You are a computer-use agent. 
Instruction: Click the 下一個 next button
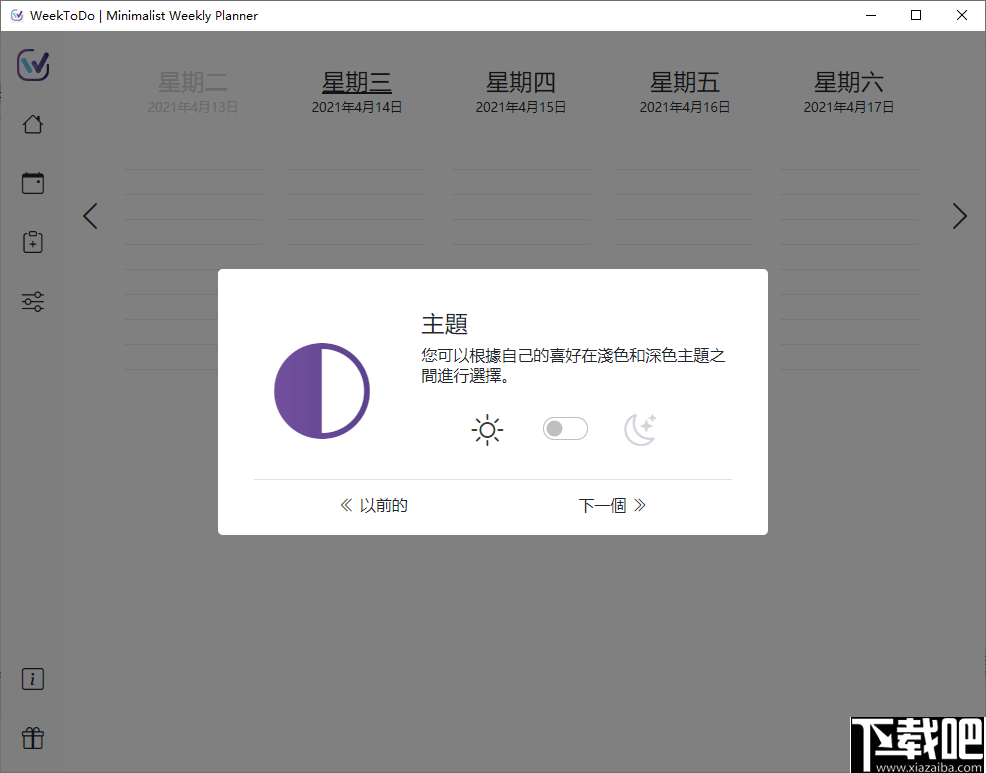pyautogui.click(x=612, y=506)
